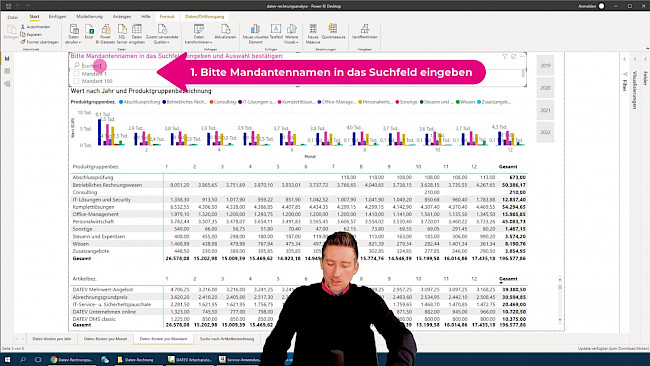
Task: Open the Format ribbon tab
Action: pyautogui.click(x=167, y=17)
